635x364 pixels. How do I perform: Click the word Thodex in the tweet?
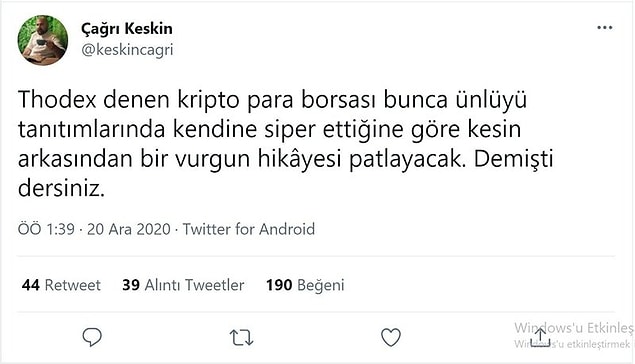tap(57, 100)
